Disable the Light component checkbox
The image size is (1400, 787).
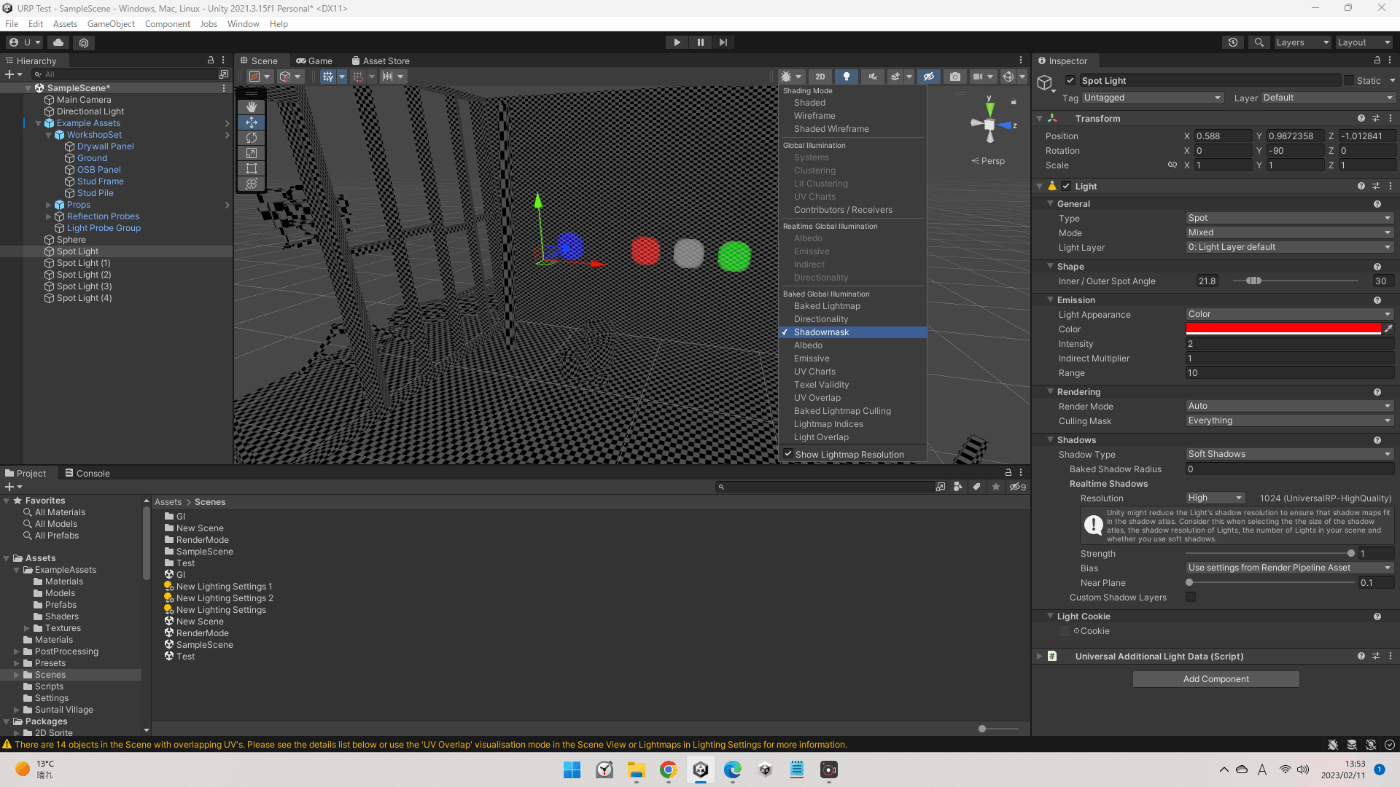point(1066,186)
